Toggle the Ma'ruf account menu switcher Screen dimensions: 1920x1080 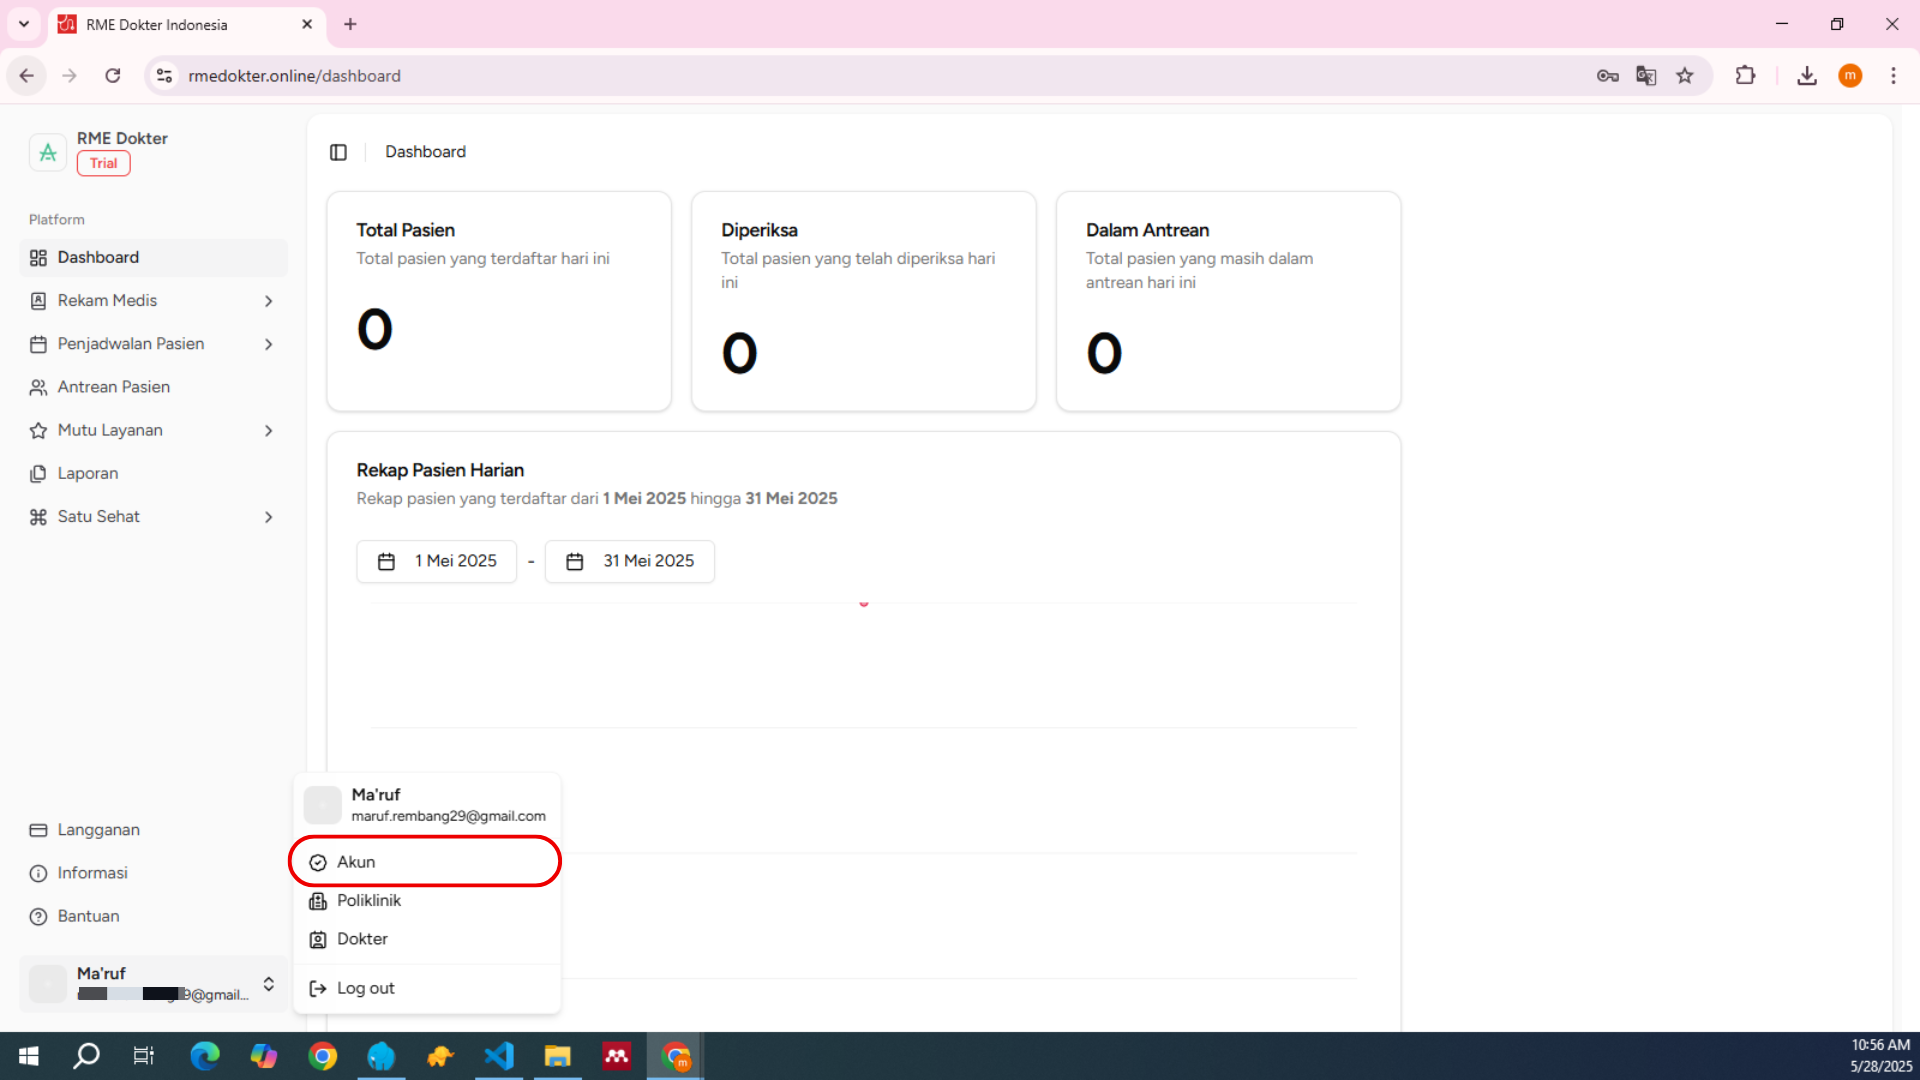(x=268, y=984)
